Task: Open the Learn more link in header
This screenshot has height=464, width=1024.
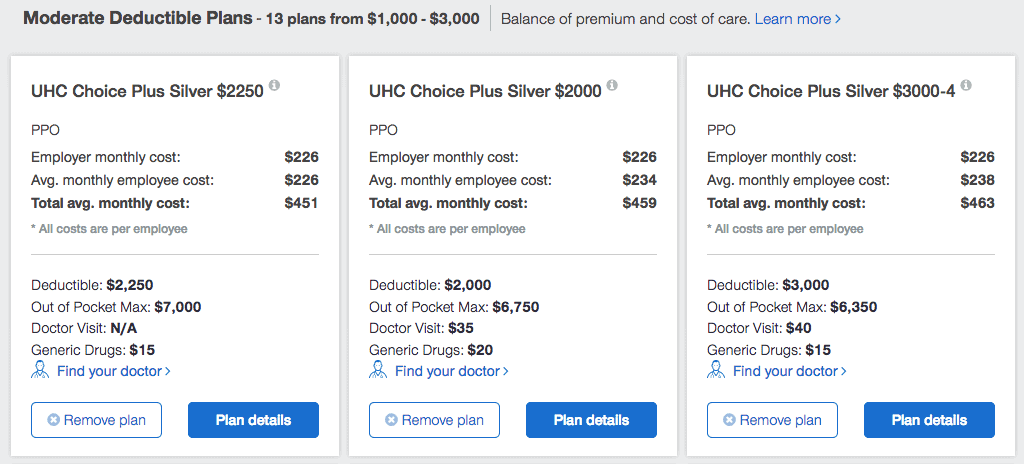Action: tap(797, 19)
